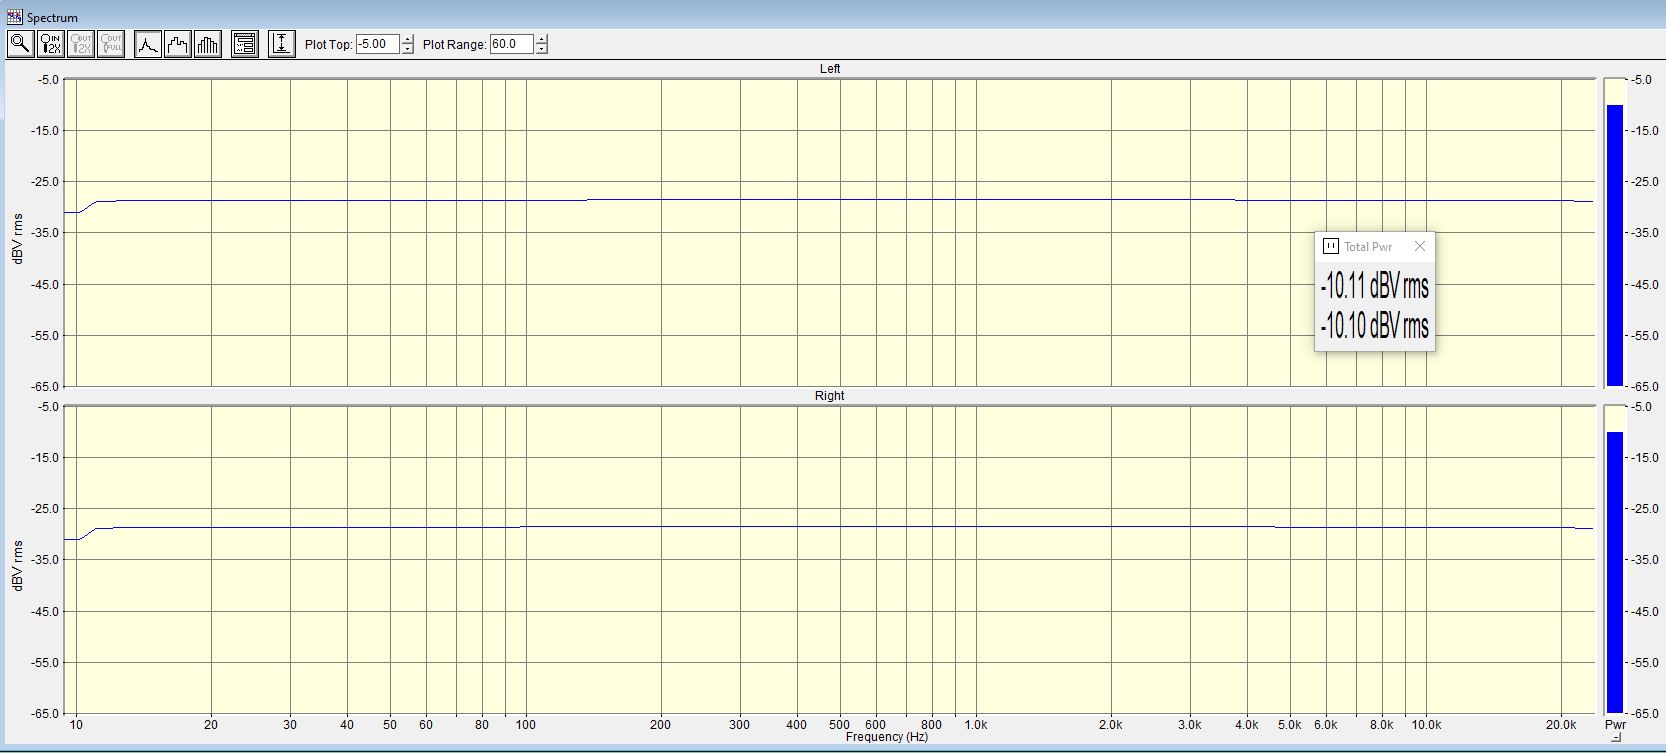Click the 800 frequency axis tick

tap(932, 725)
